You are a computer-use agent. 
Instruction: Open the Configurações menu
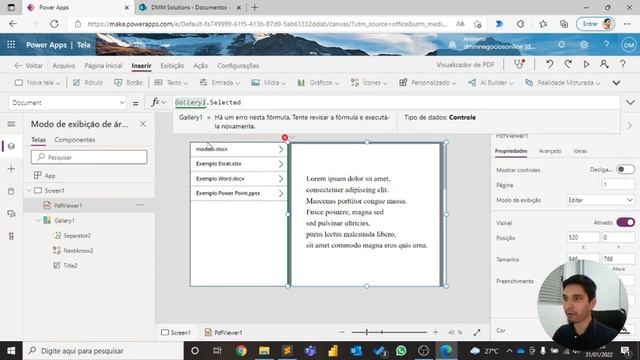tap(238, 66)
